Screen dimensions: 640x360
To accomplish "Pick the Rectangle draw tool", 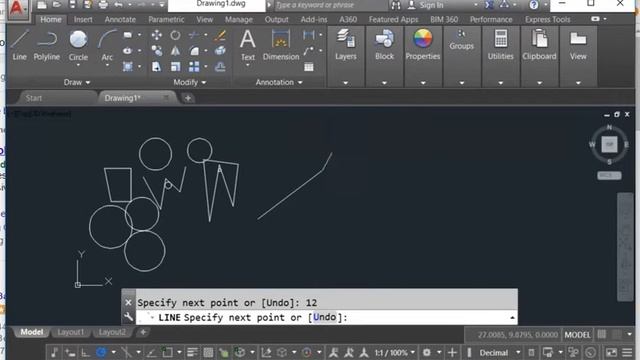I will click(x=128, y=35).
